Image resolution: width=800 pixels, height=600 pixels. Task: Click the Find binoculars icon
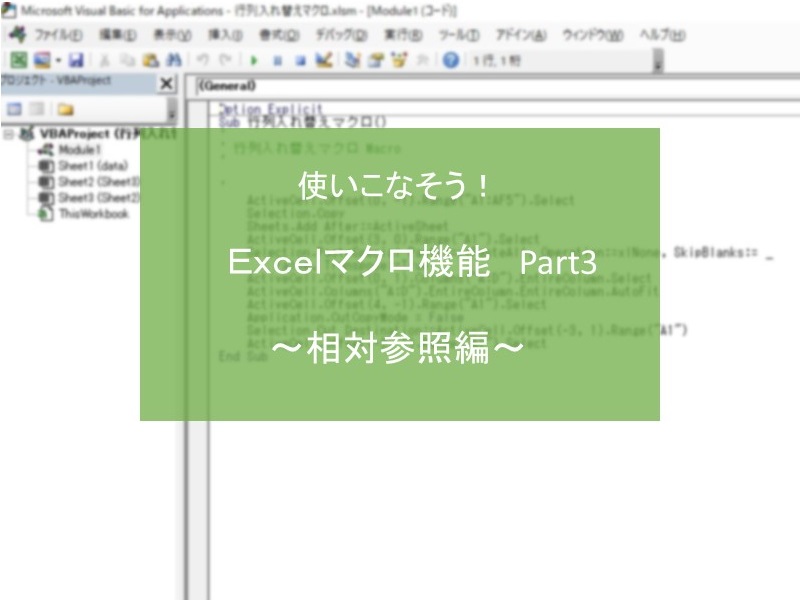(x=174, y=60)
